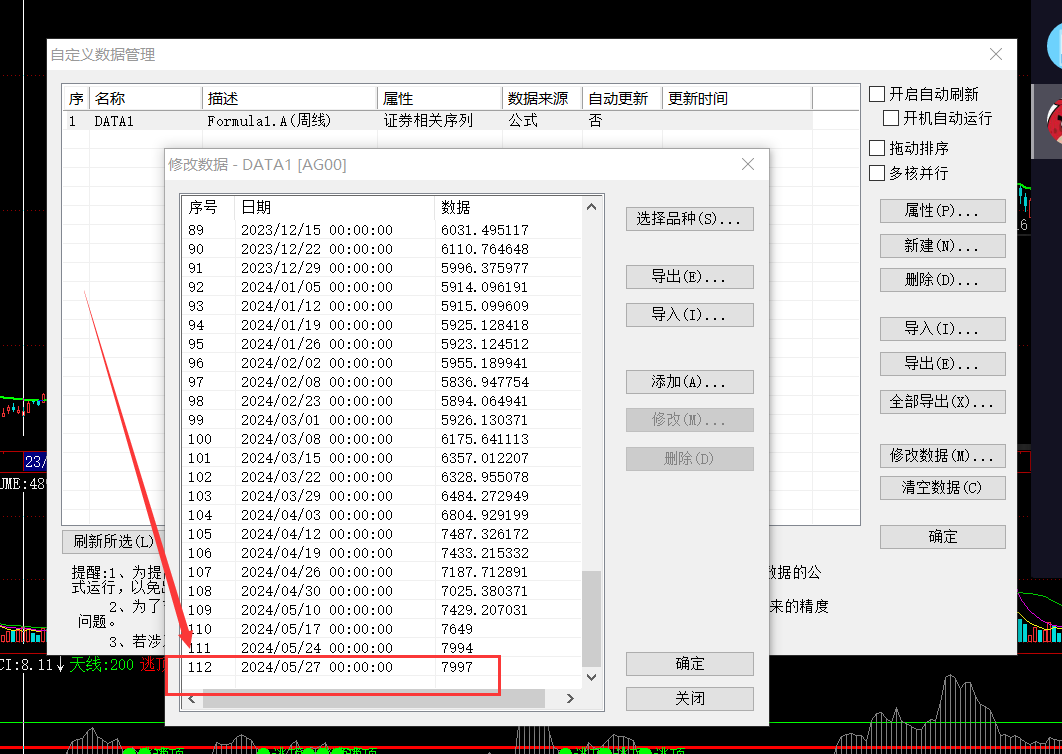This screenshot has height=754, width=1062.
Task: Enable the 开启自动刷新 checkbox
Action: click(877, 94)
